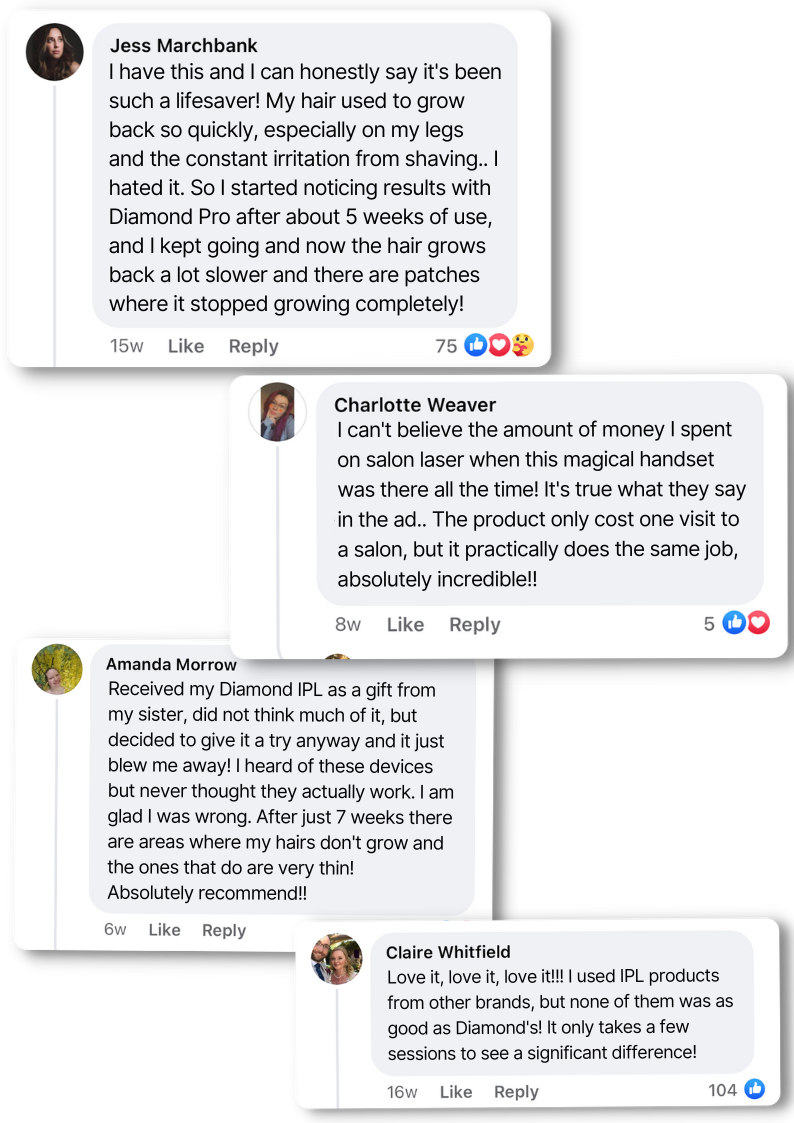Screen dimensions: 794x1123
Task: Like Amanda Morrow's comment
Action: [164, 930]
